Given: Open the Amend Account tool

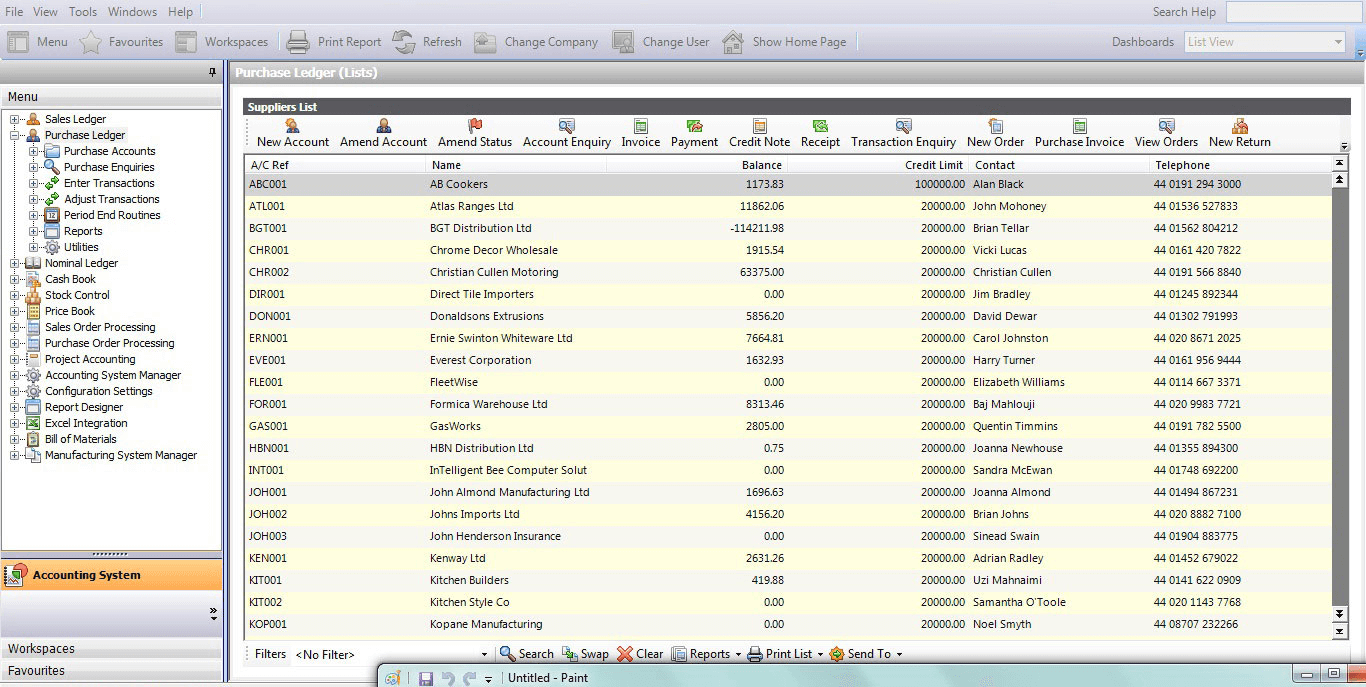Looking at the screenshot, I should coord(383,131).
